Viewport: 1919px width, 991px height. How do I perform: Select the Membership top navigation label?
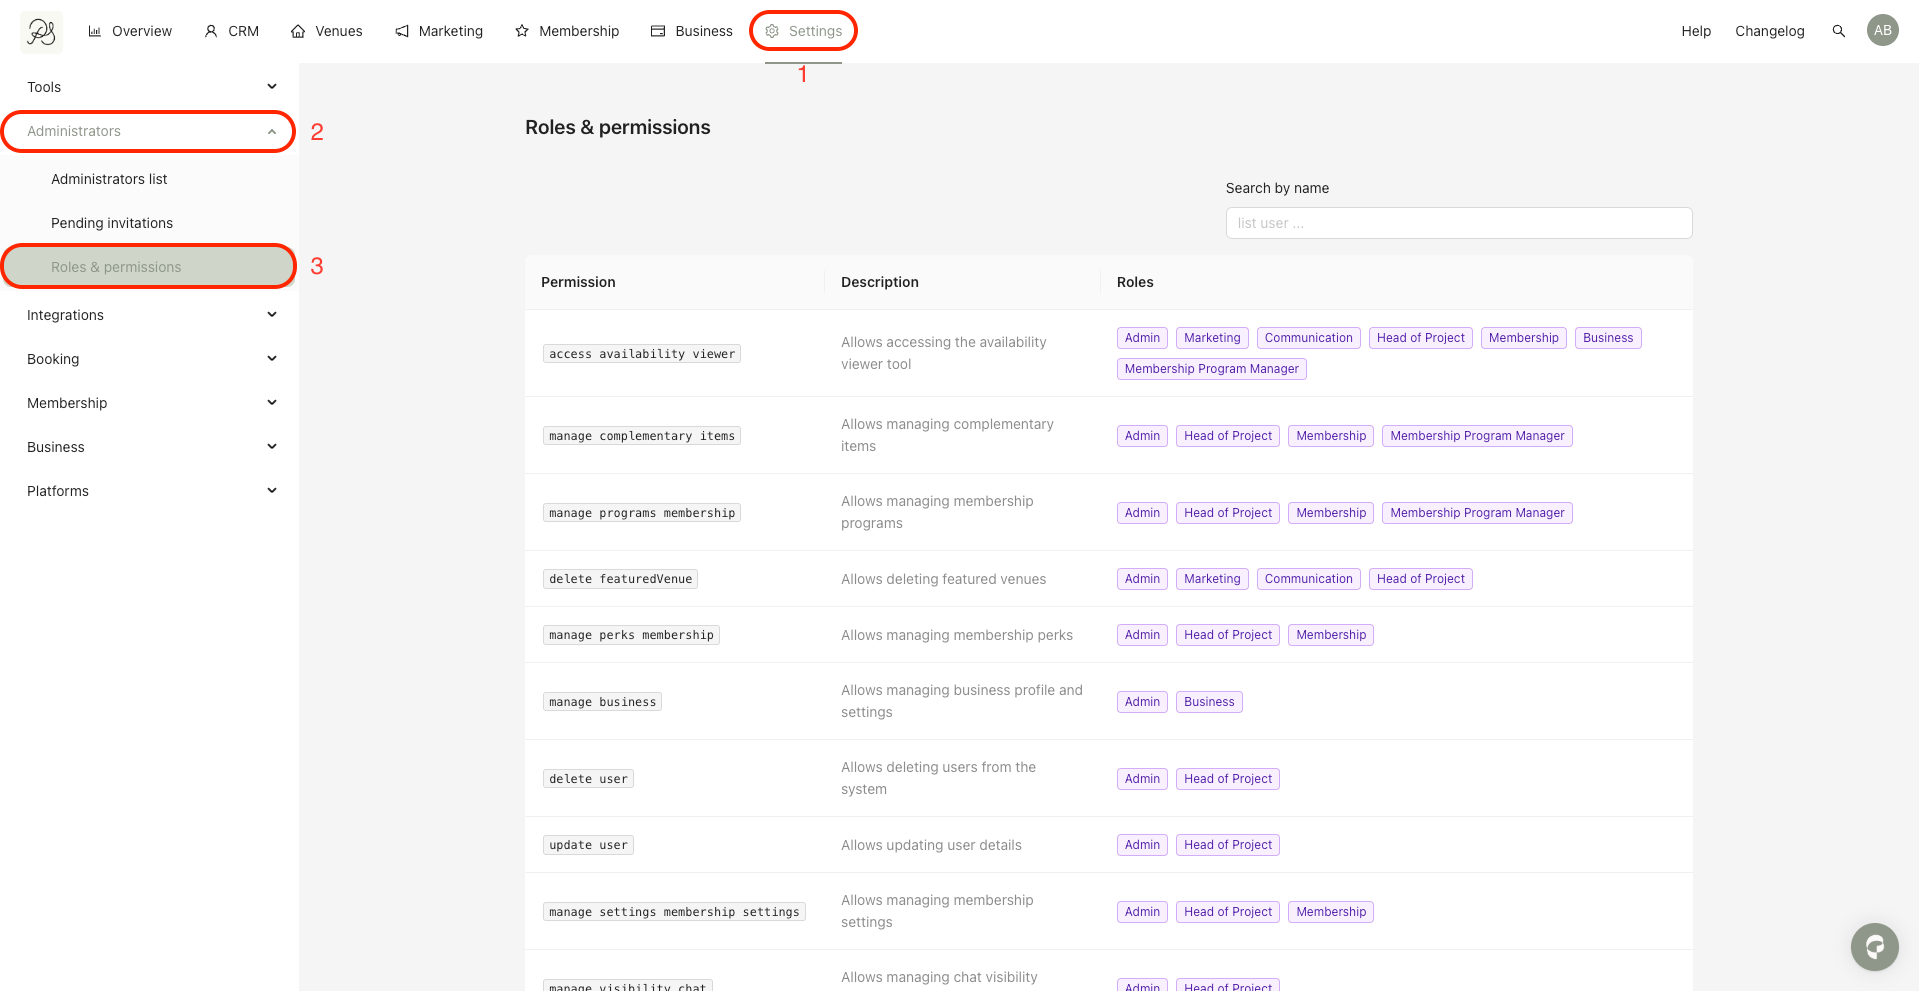[x=579, y=31]
